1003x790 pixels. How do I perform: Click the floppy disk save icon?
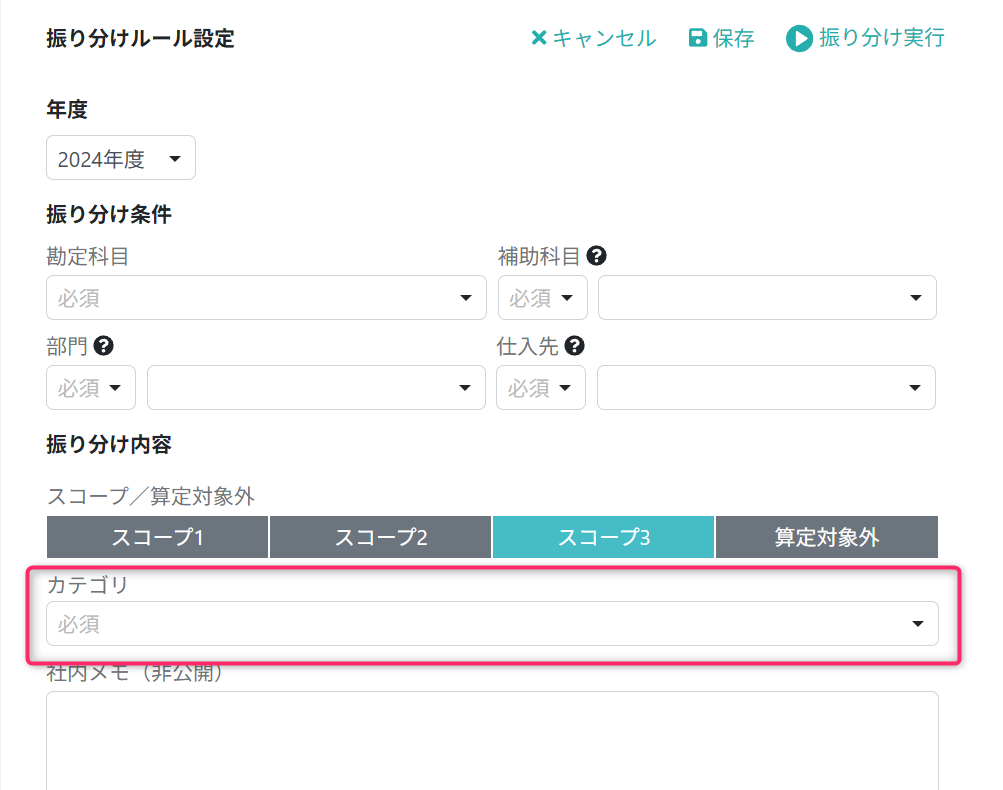tap(698, 39)
